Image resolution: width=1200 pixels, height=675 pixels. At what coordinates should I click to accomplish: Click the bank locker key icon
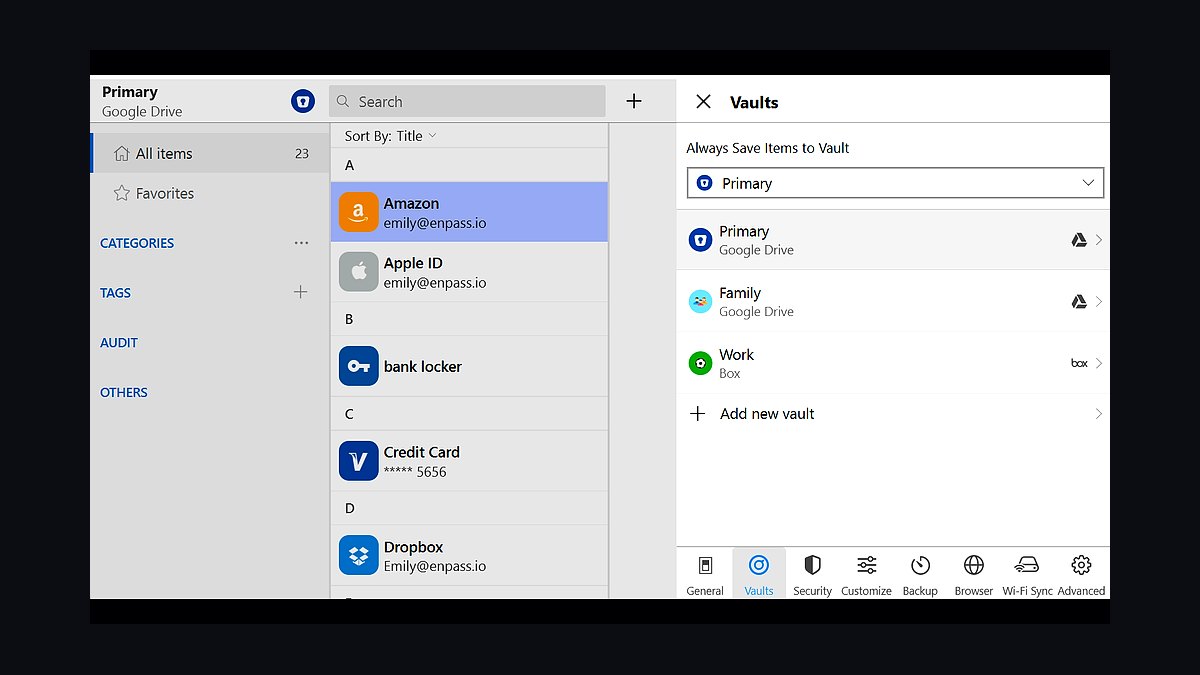tap(358, 366)
